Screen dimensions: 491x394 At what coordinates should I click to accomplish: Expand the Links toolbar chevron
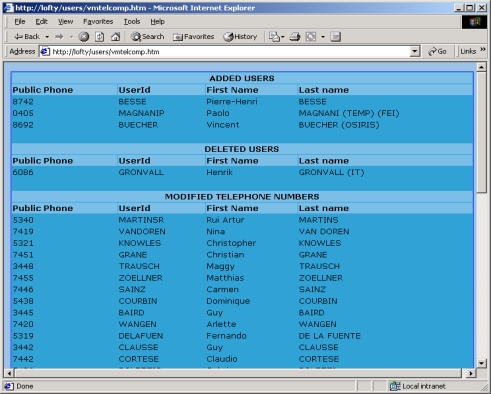[483, 50]
